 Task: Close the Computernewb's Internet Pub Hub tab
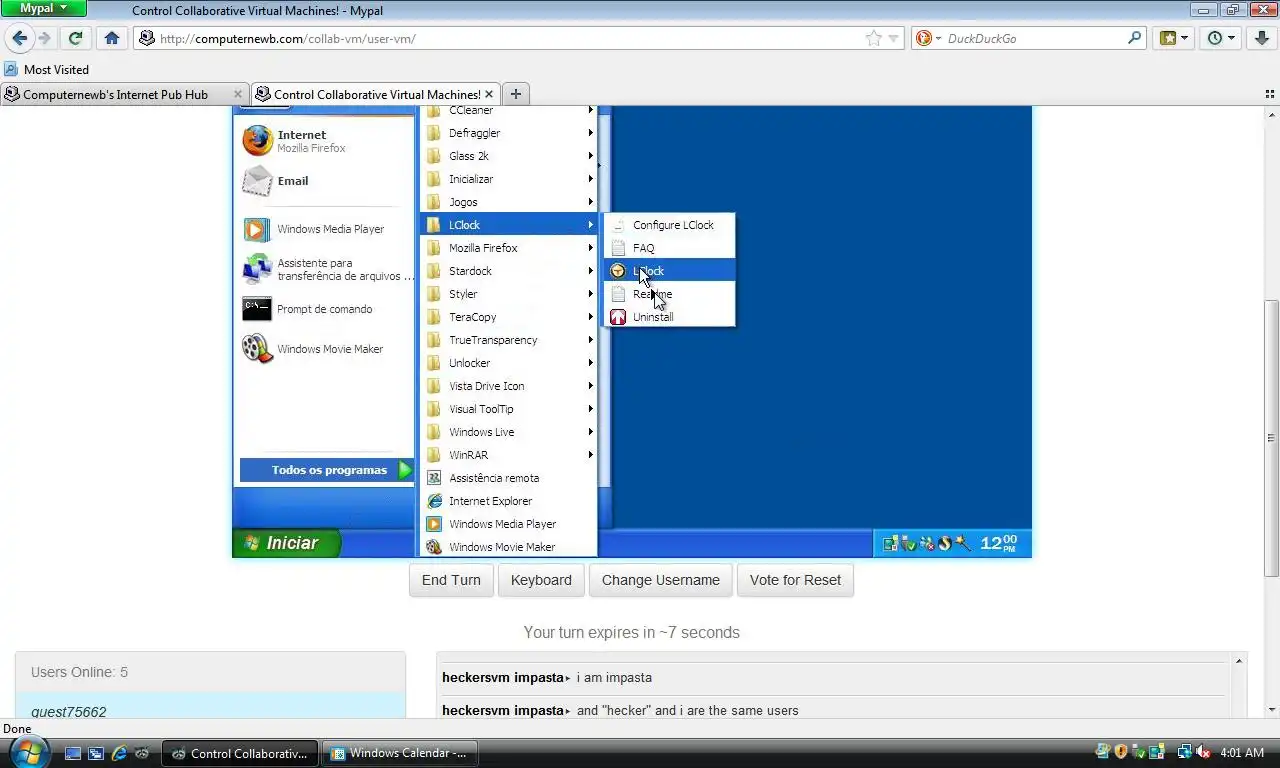point(238,94)
